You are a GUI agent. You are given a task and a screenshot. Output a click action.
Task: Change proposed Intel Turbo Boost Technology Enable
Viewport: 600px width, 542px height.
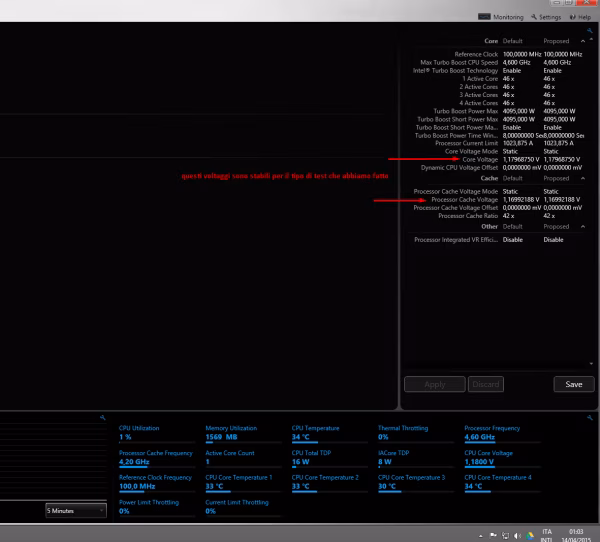[x=553, y=70]
